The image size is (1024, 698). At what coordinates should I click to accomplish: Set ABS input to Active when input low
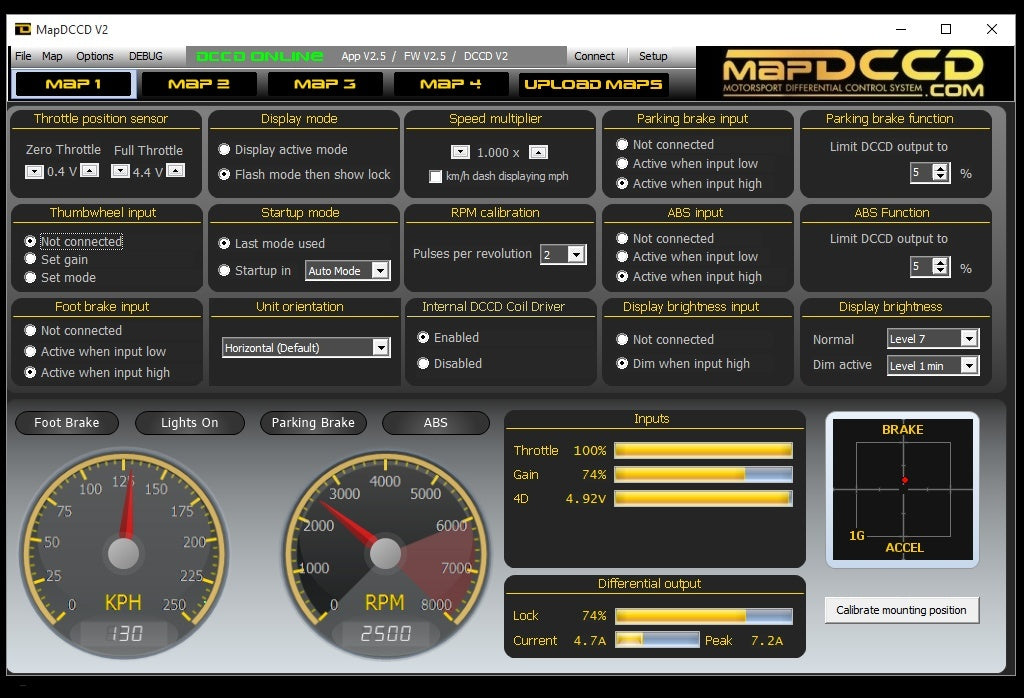coord(687,257)
